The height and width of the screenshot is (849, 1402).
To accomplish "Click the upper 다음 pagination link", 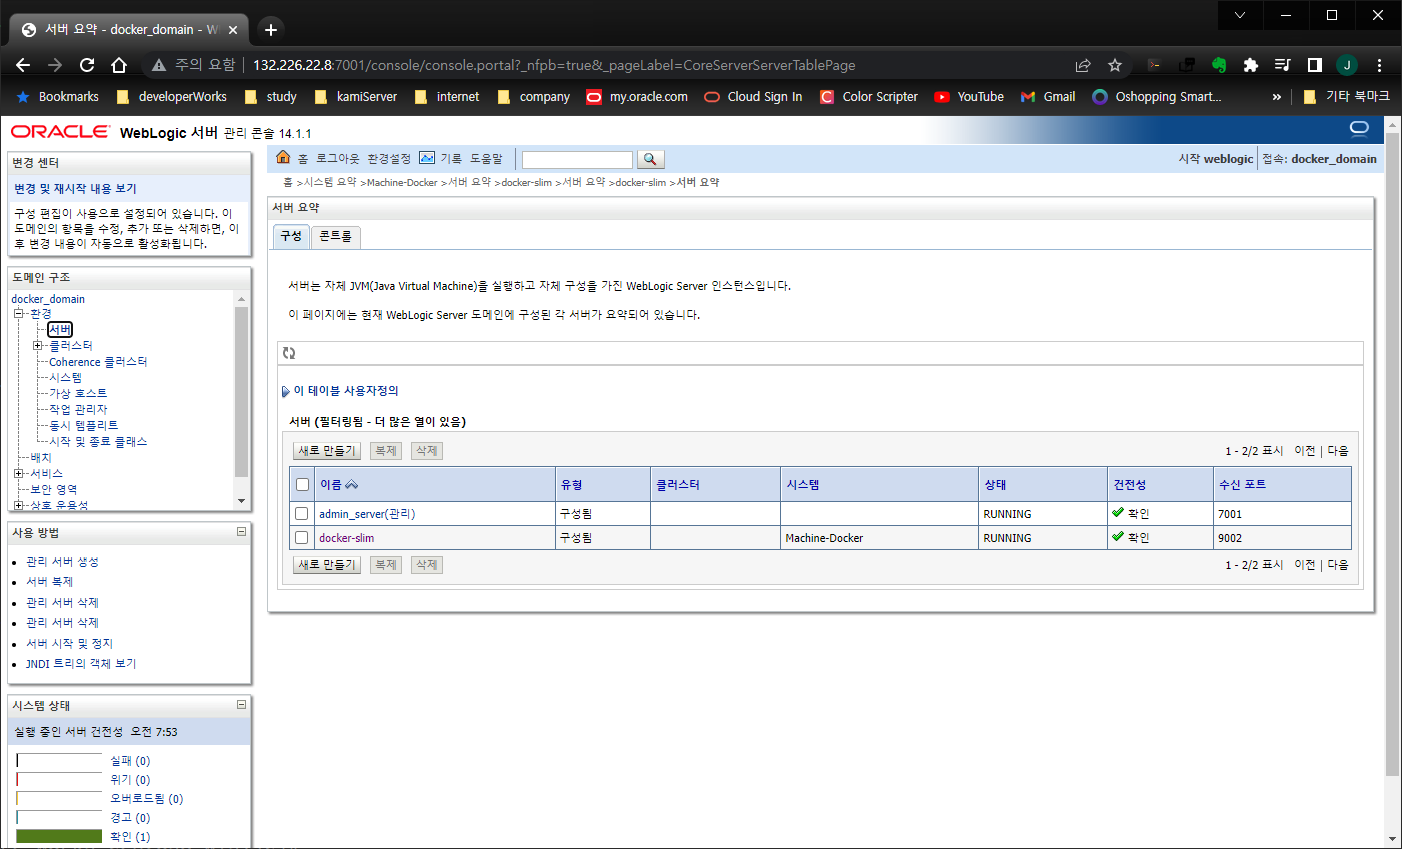I will (1338, 451).
